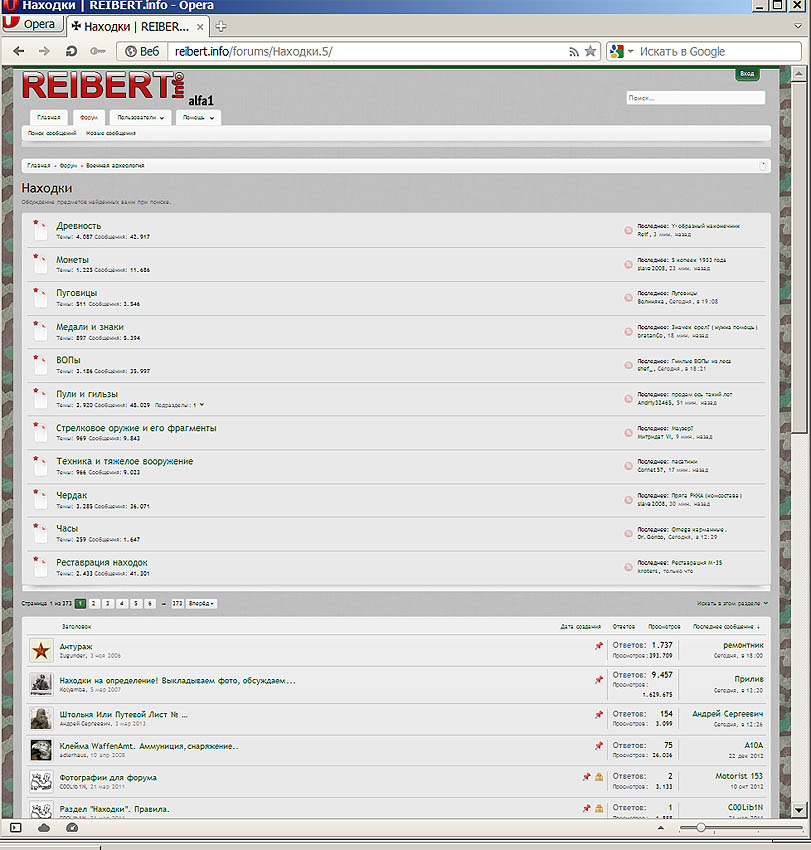Open RSS icon for Монеты last post
This screenshot has height=850, width=811.
pos(628,265)
